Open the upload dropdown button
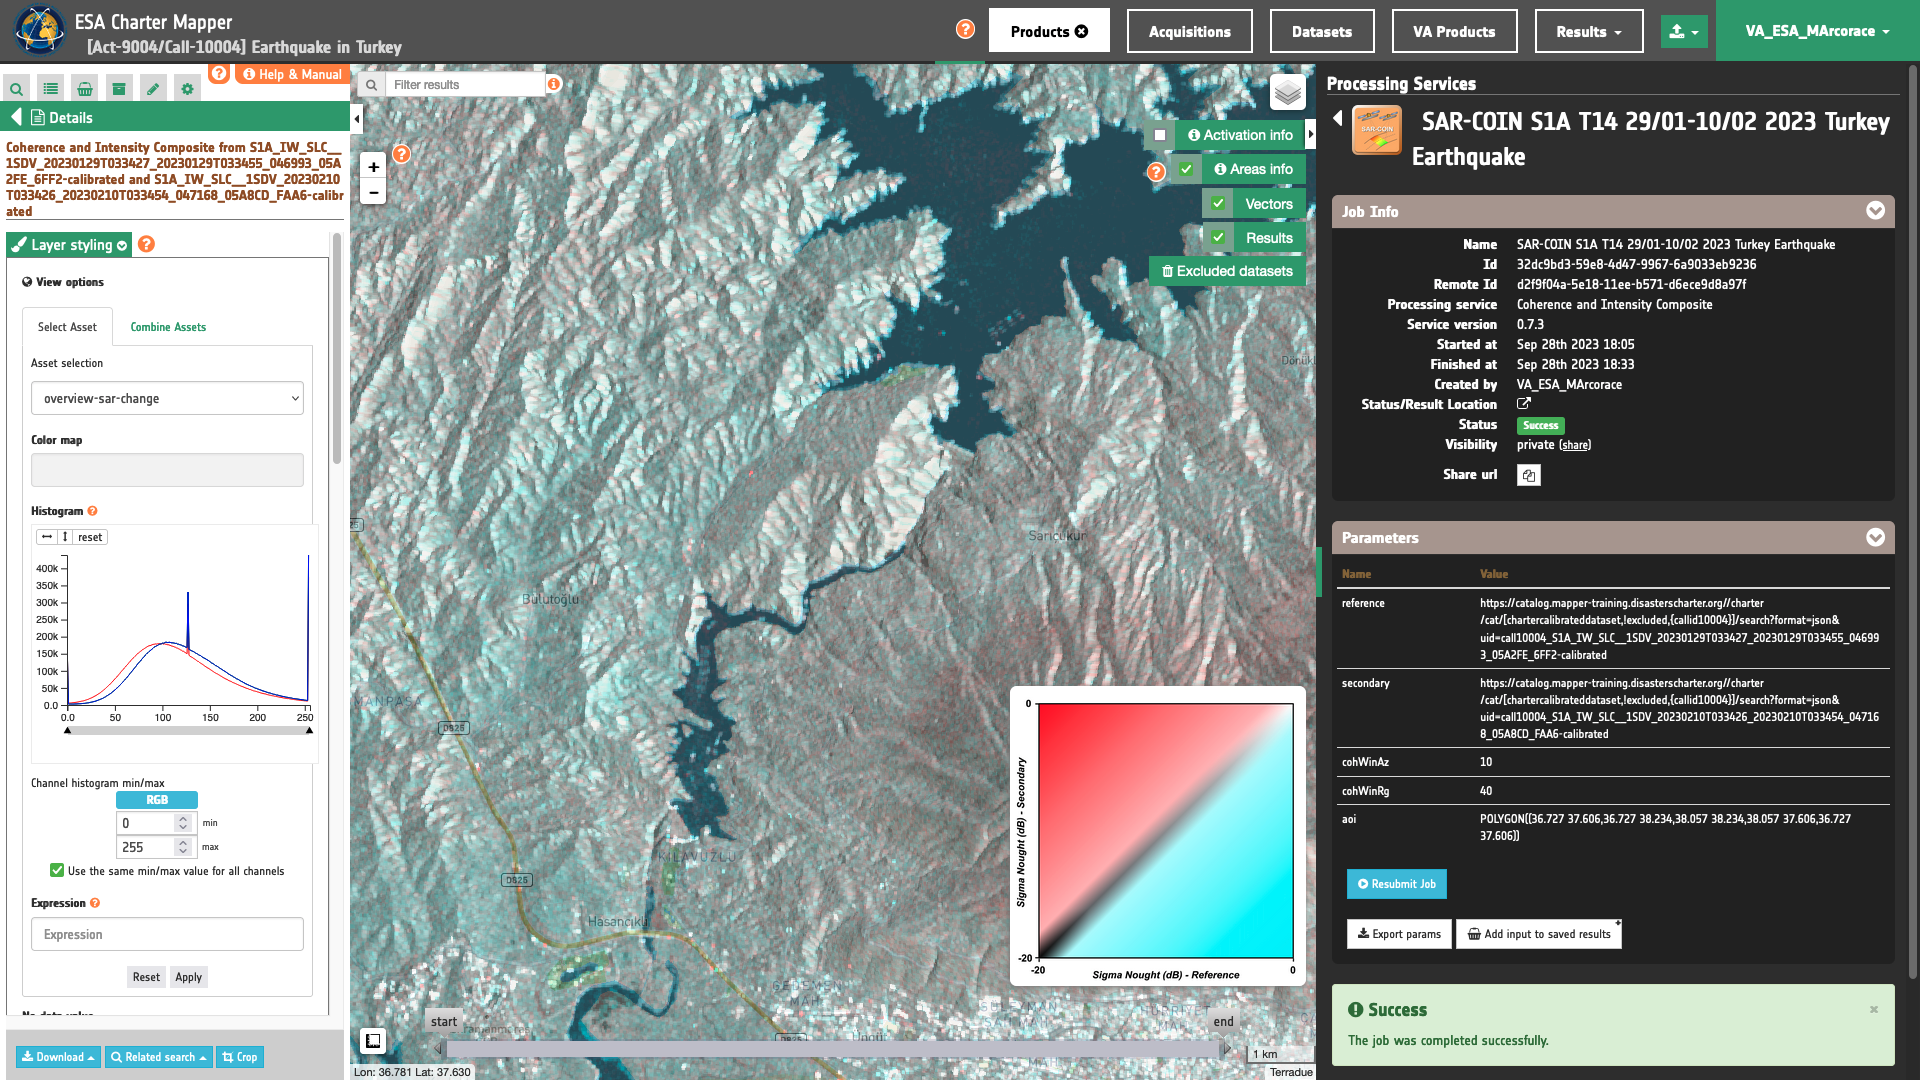 pos(1684,31)
